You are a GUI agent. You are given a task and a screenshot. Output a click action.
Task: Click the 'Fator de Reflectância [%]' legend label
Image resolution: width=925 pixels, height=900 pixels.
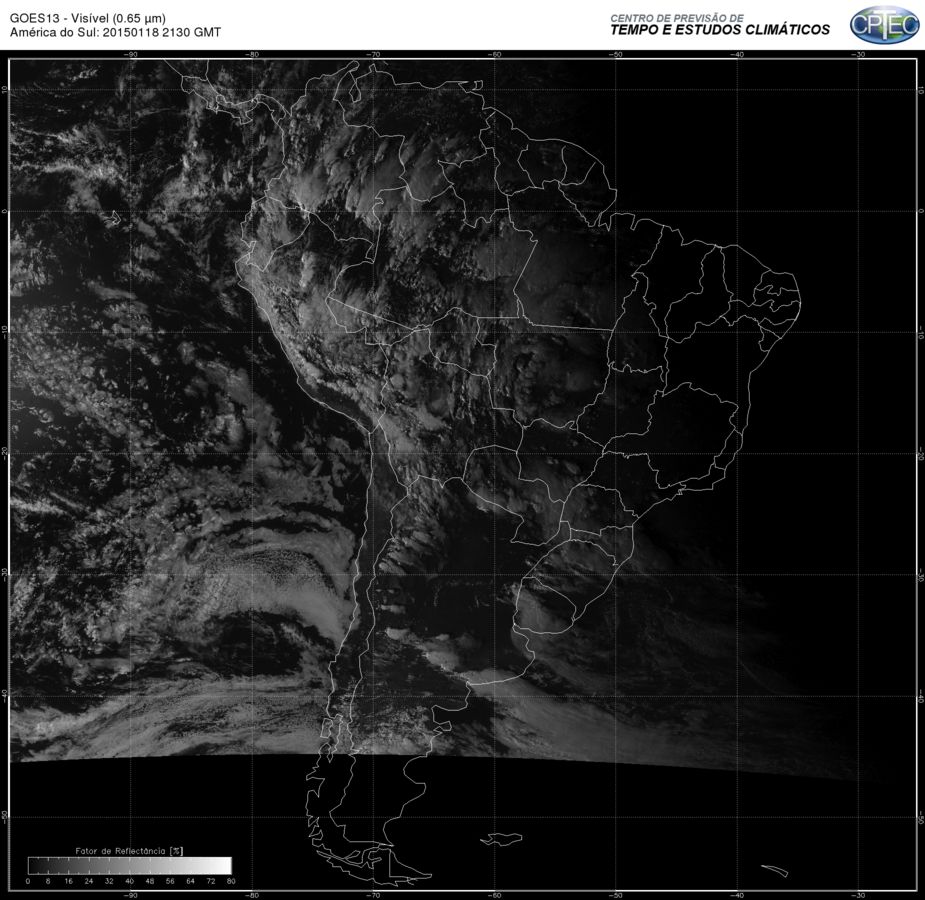[x=129, y=851]
